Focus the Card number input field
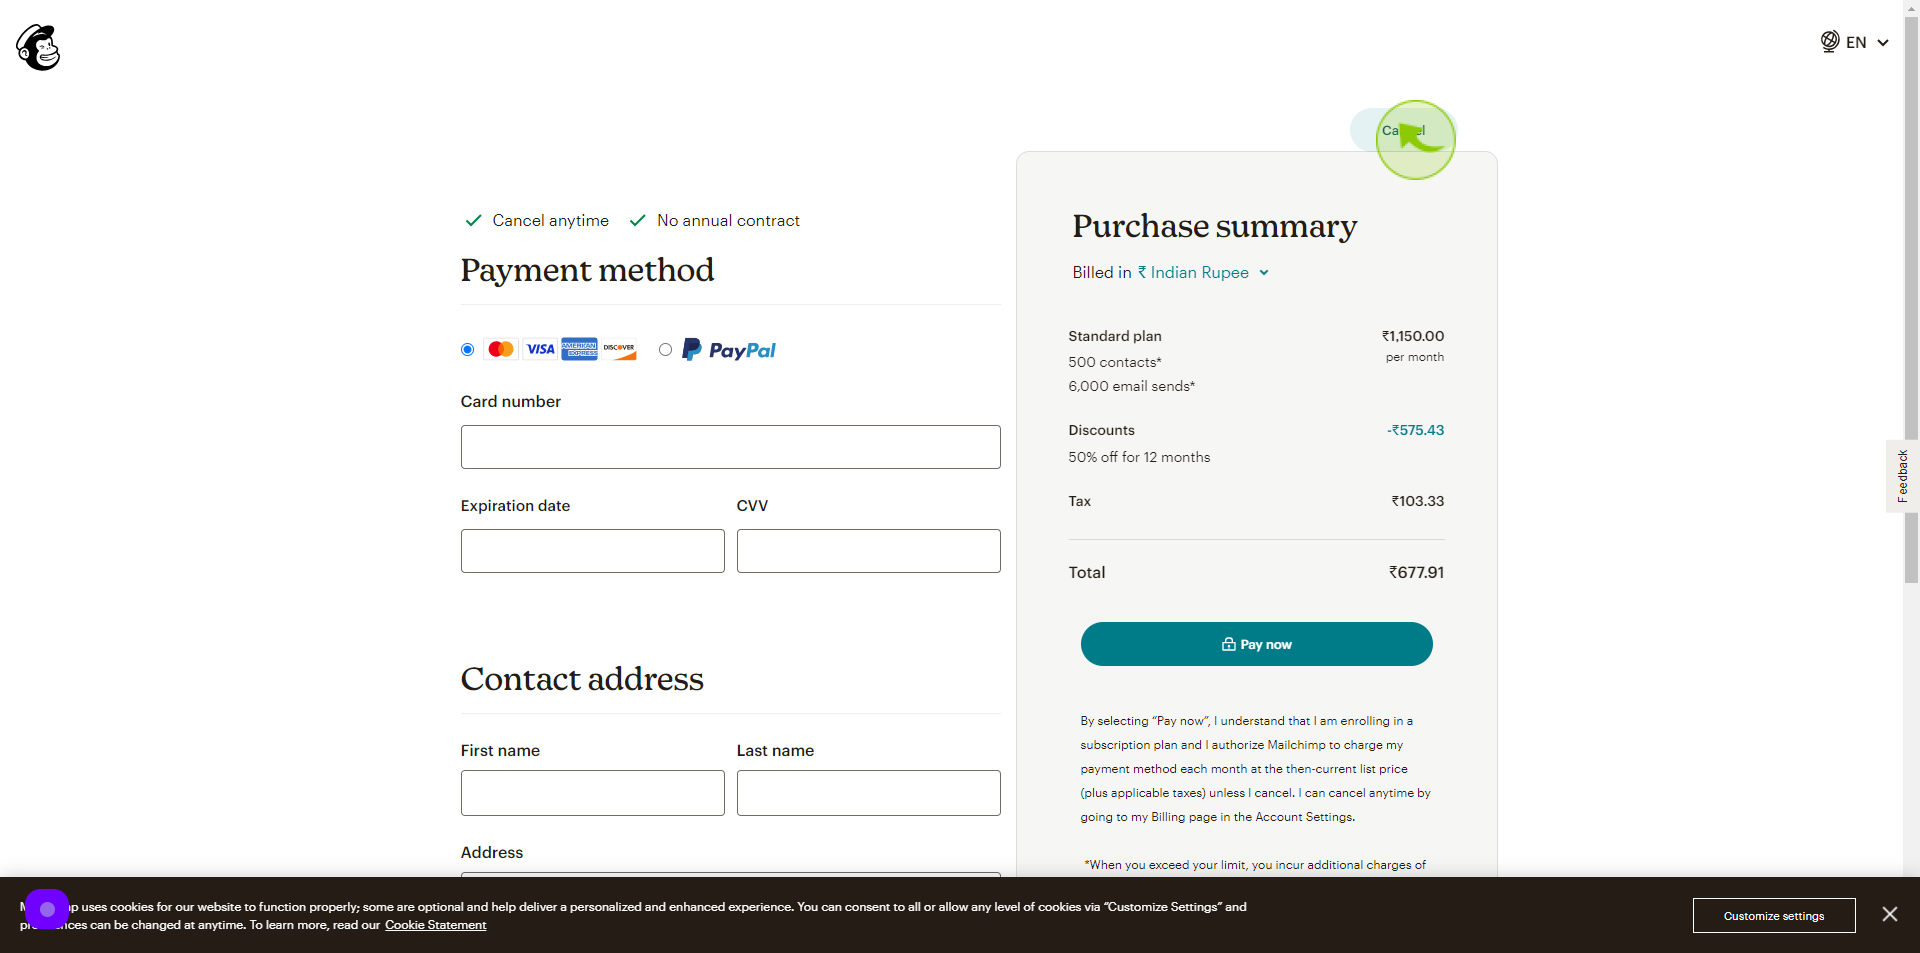The width and height of the screenshot is (1920, 953). pyautogui.click(x=730, y=447)
